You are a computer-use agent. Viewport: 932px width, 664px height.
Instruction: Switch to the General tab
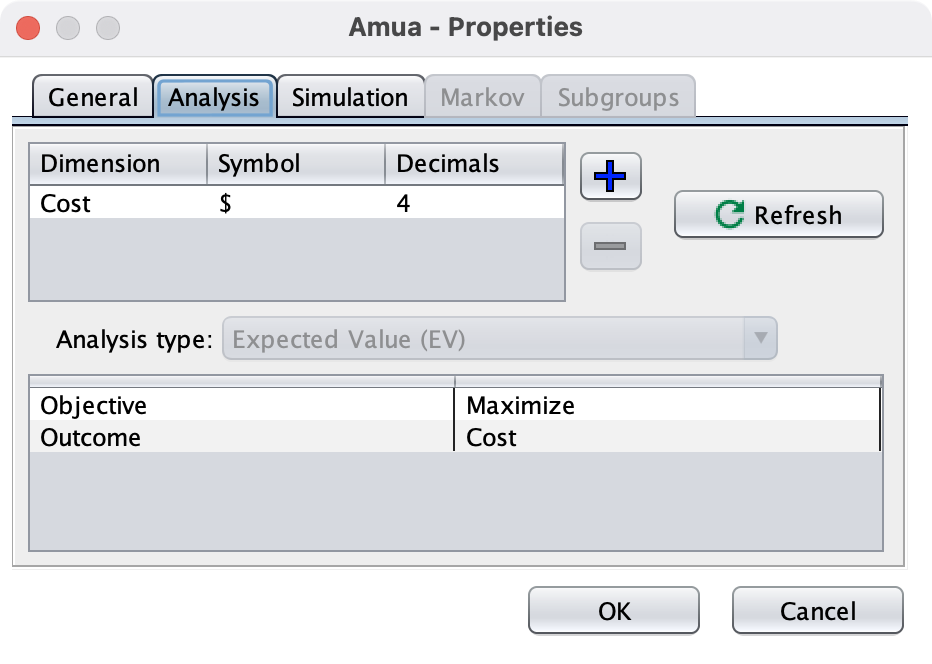coord(93,98)
